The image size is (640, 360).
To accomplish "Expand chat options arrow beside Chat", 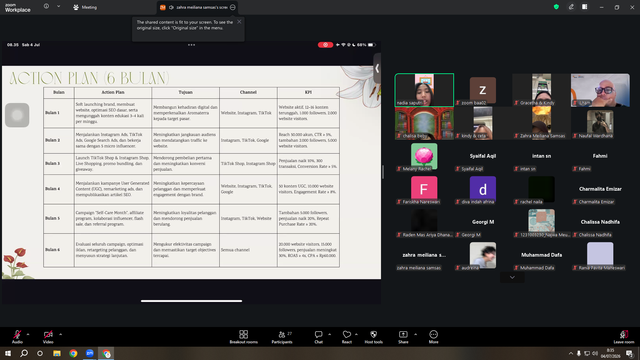I will (x=329, y=334).
